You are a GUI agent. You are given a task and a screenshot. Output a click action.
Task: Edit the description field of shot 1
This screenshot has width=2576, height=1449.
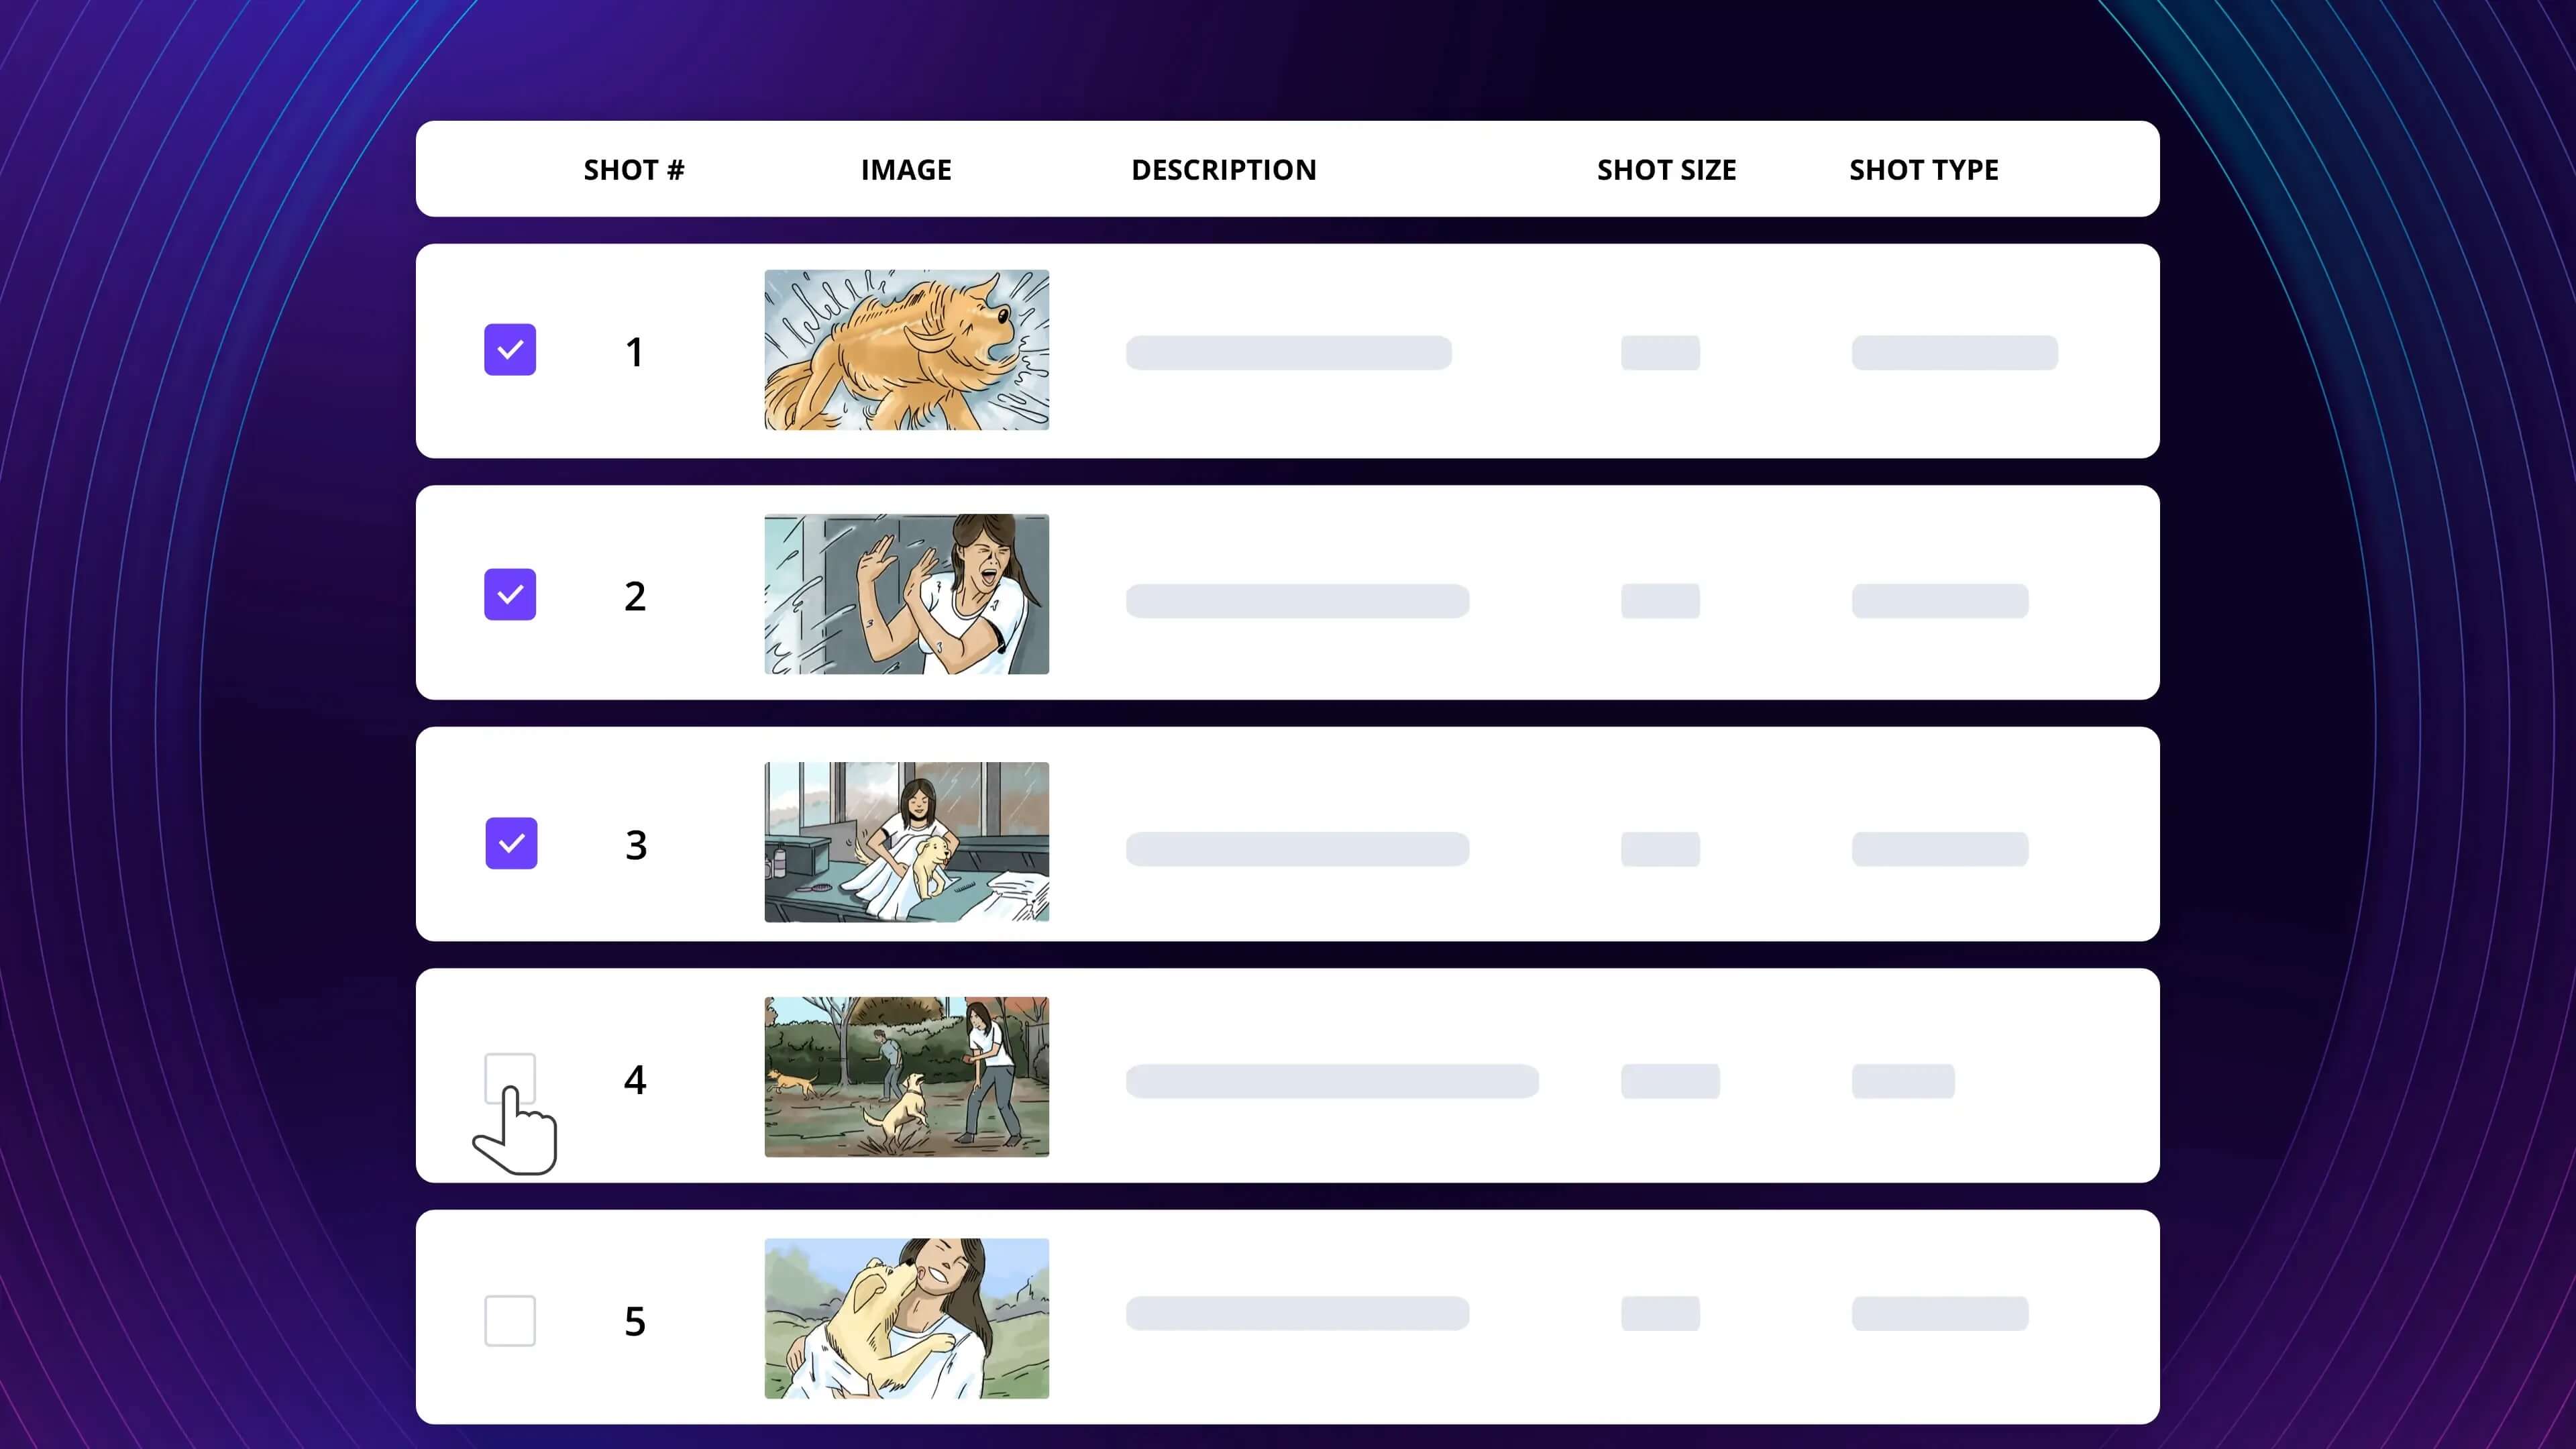coord(1288,353)
